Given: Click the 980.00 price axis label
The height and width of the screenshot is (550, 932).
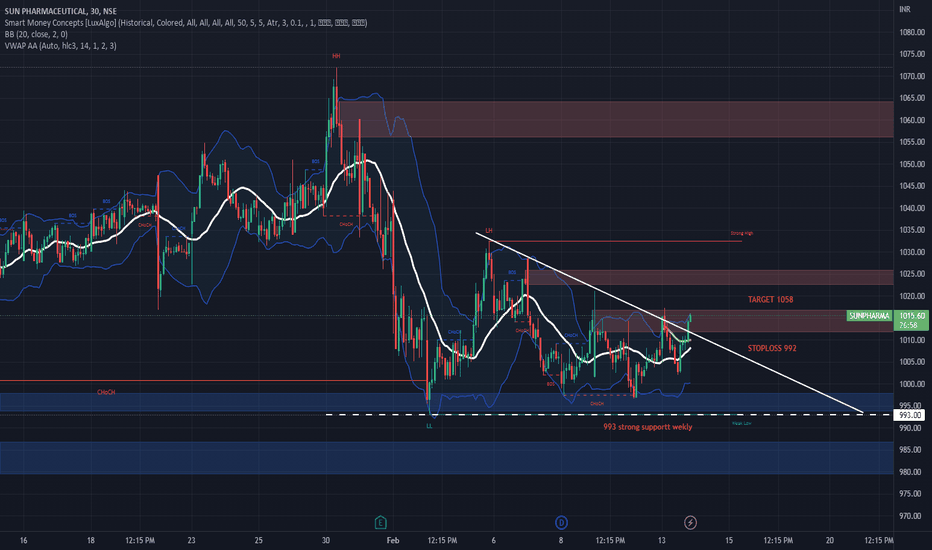Looking at the screenshot, I should click(x=912, y=472).
